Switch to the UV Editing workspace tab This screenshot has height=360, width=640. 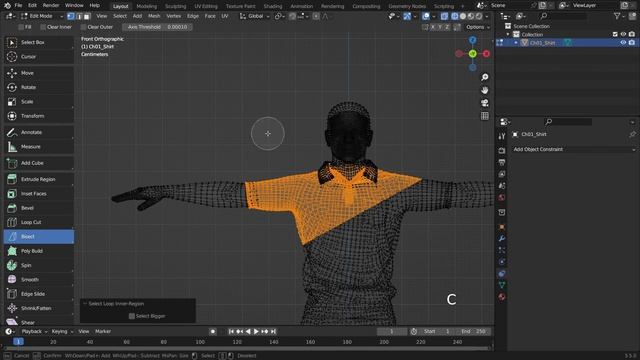point(206,6)
